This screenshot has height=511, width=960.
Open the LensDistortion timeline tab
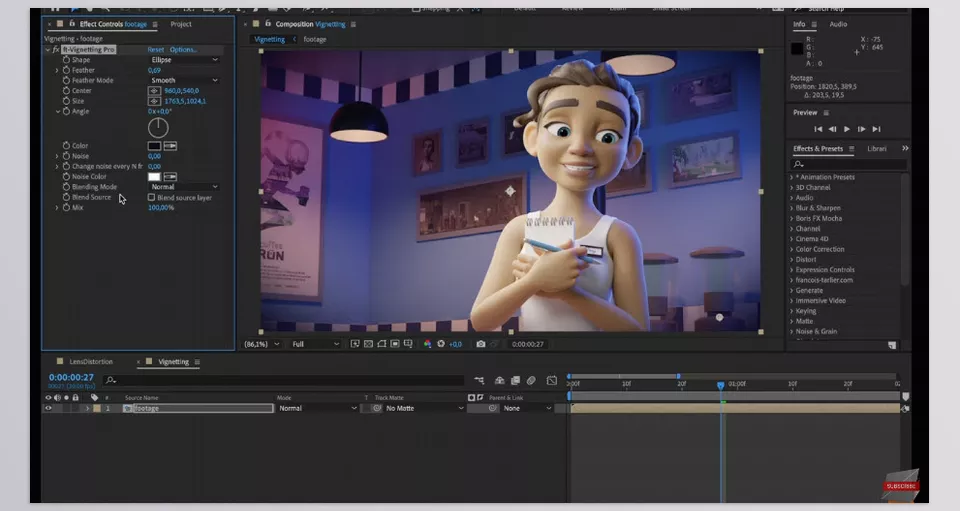(x=91, y=362)
